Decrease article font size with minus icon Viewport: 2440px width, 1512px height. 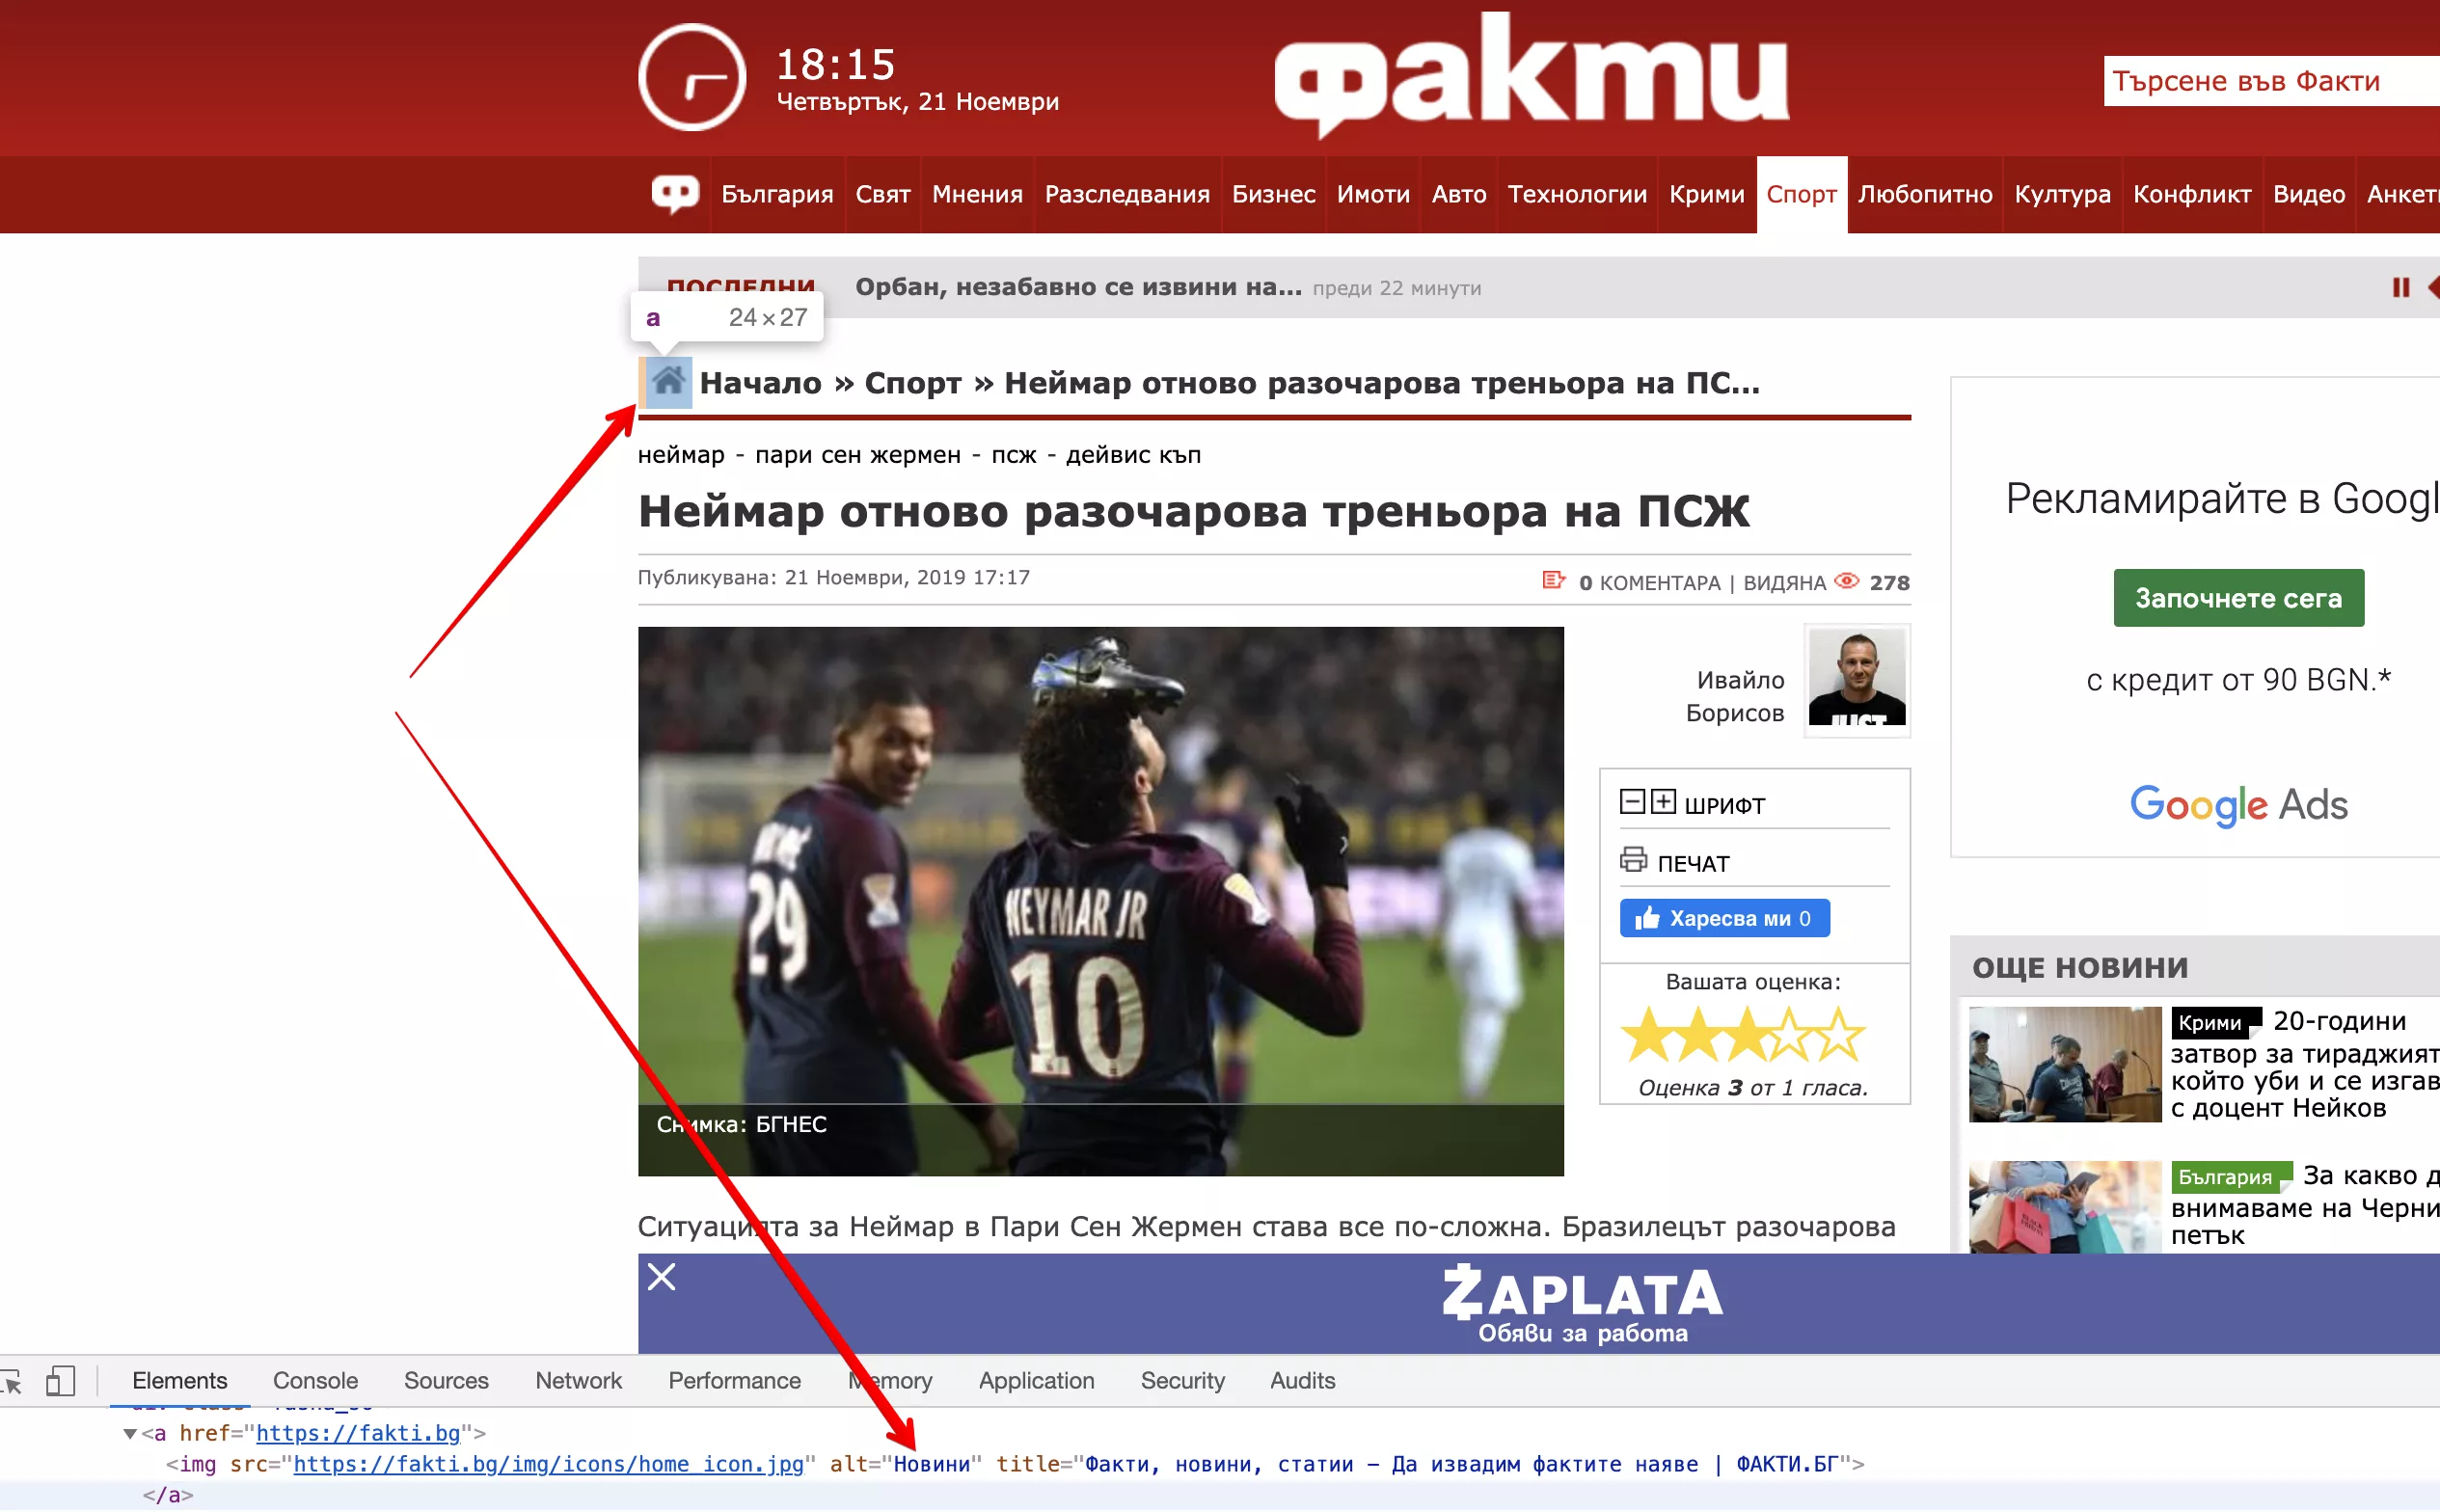coord(1632,802)
